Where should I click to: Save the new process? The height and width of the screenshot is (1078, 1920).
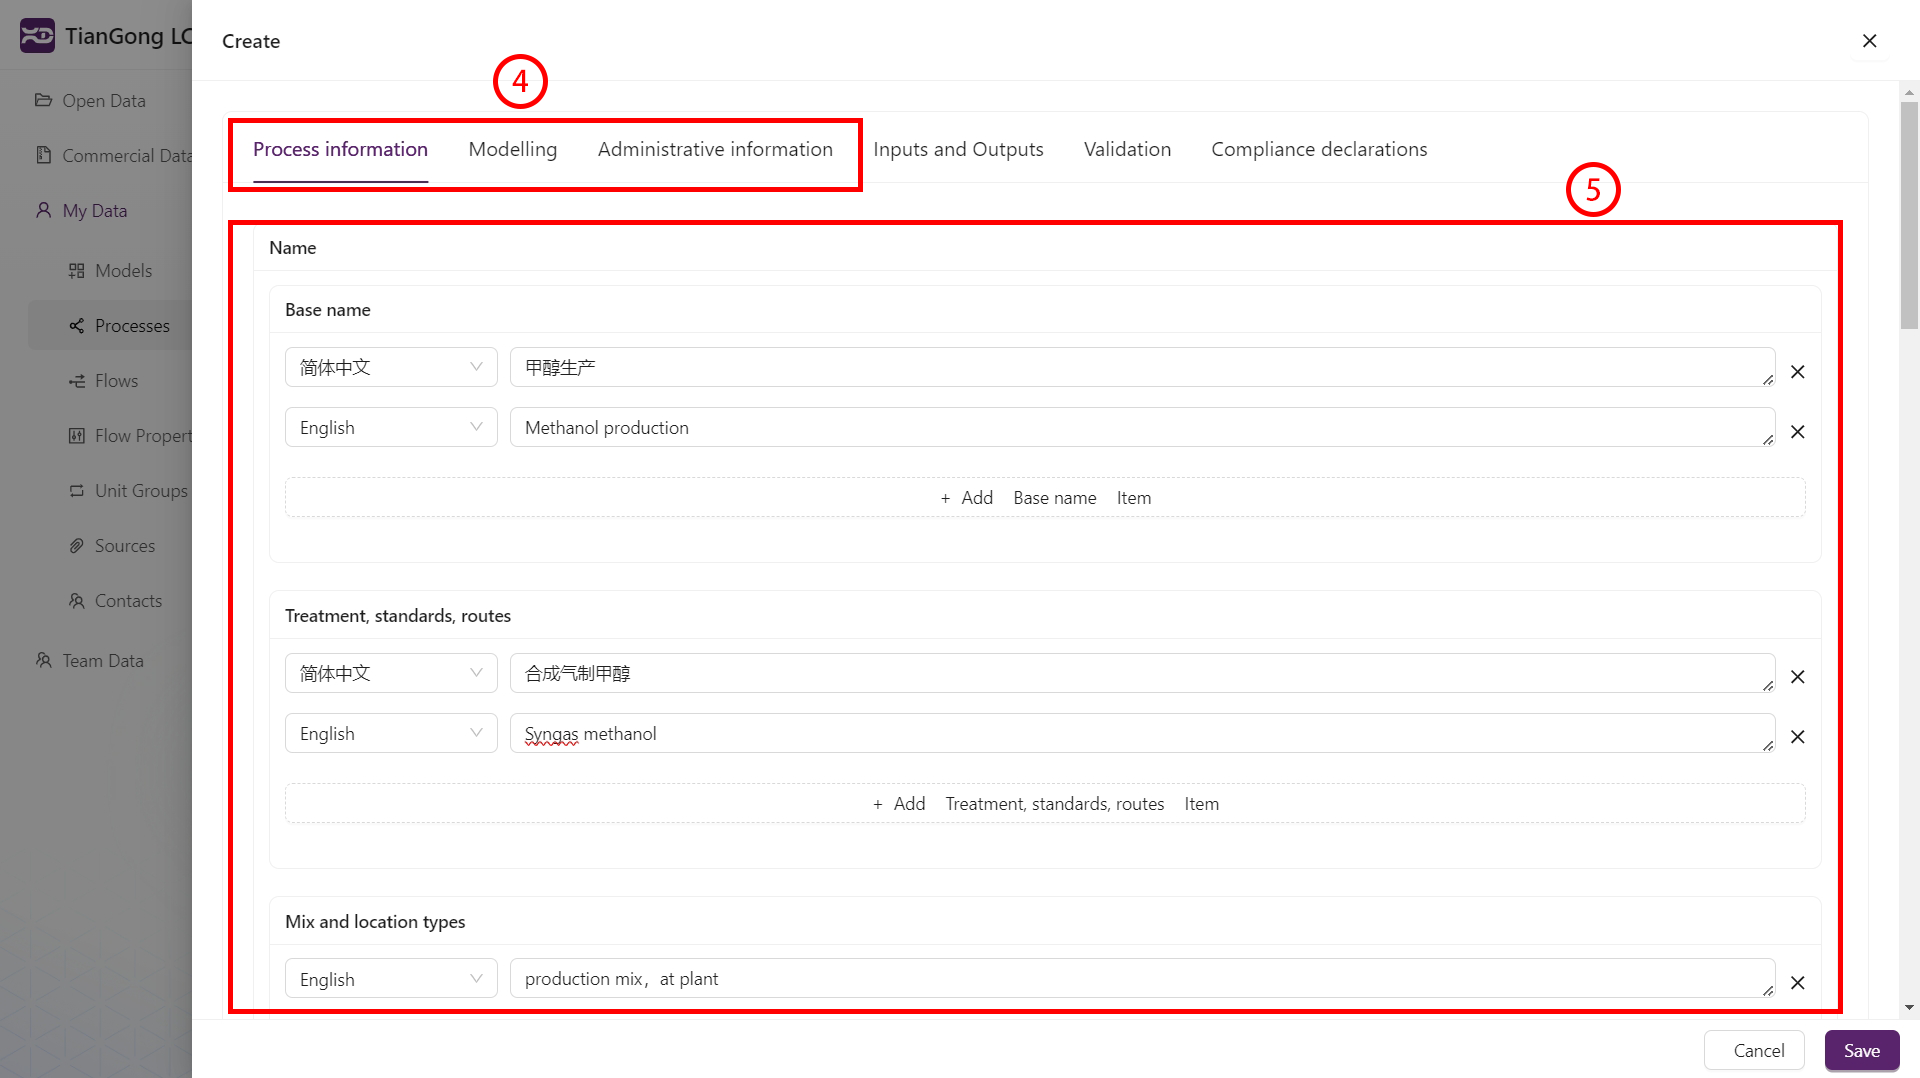pos(1861,1051)
